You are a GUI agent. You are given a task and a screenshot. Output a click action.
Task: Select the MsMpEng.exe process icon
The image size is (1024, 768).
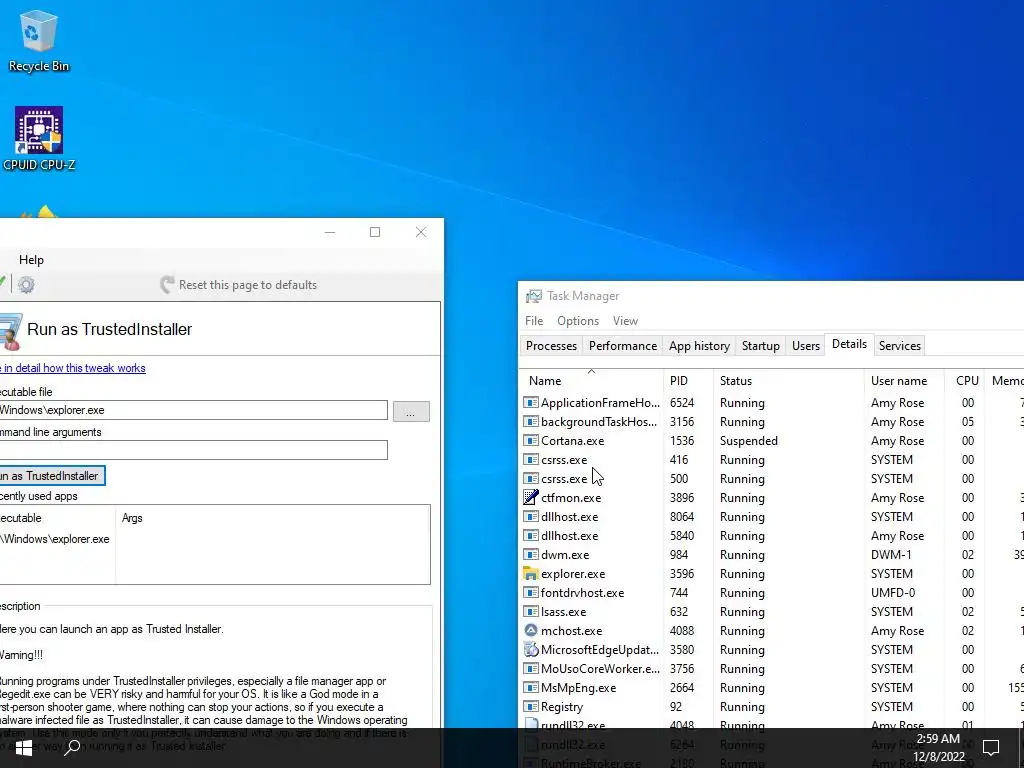click(x=531, y=687)
